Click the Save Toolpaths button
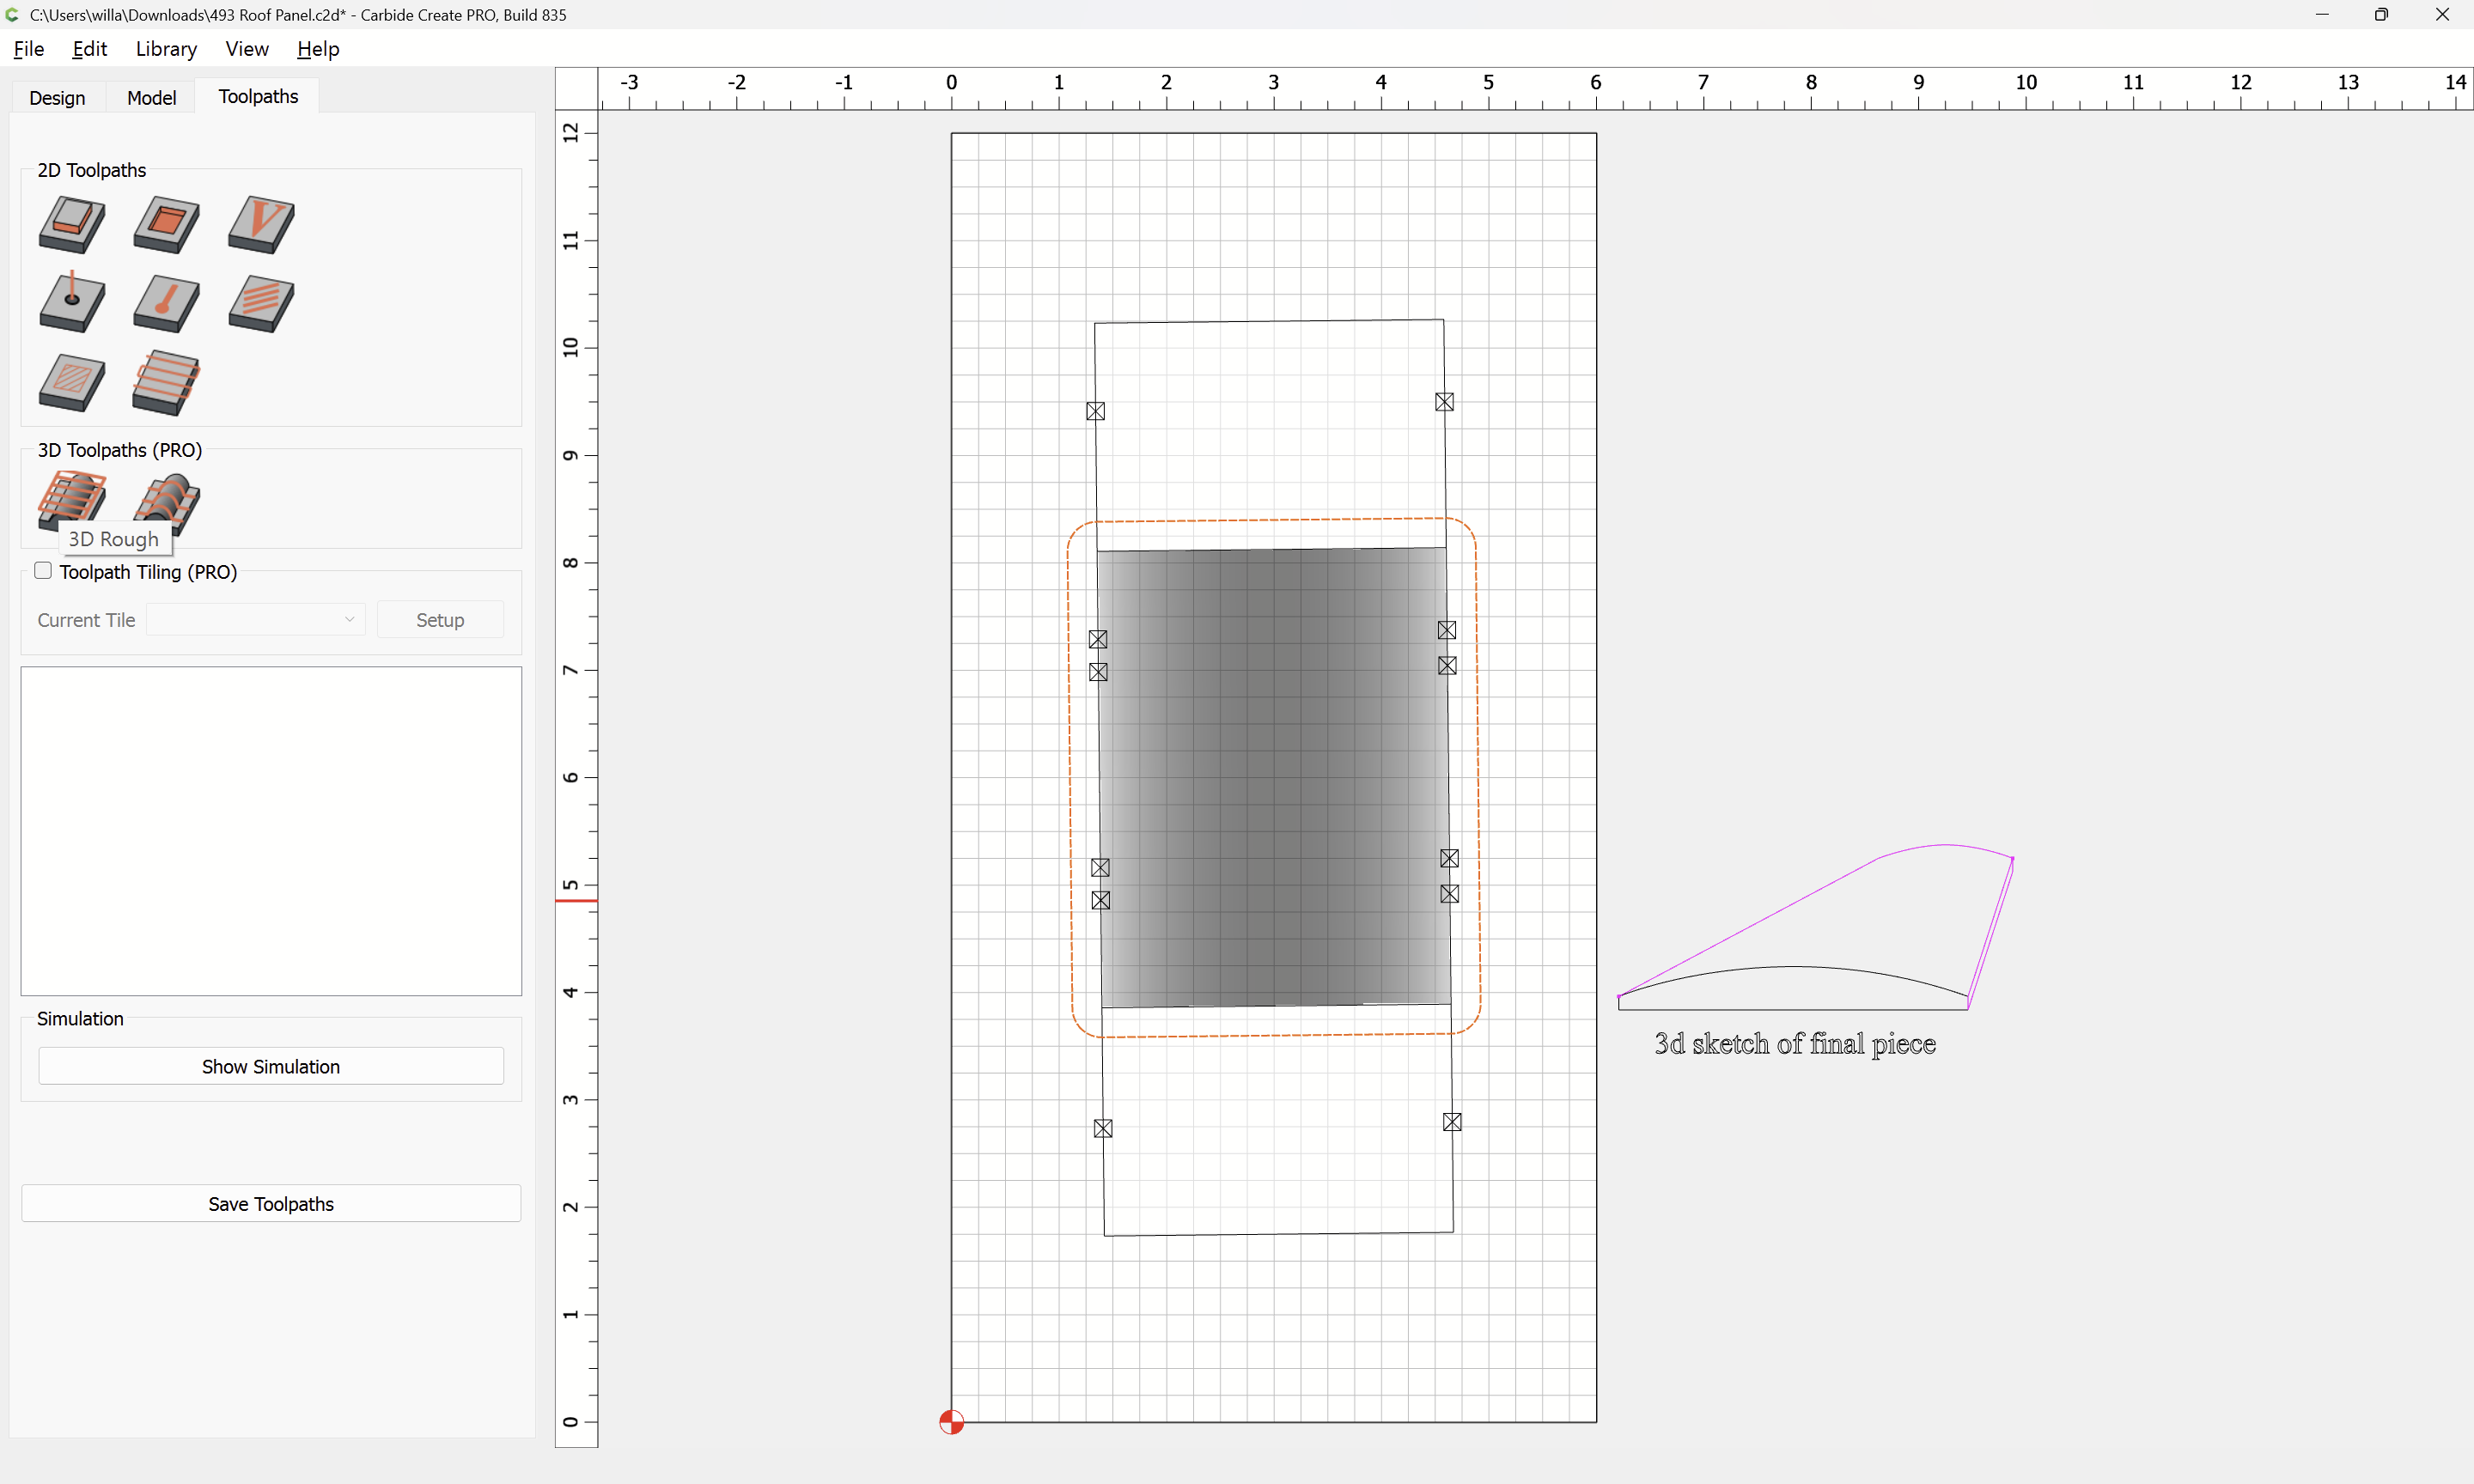The image size is (2474, 1484). pos(271,1204)
